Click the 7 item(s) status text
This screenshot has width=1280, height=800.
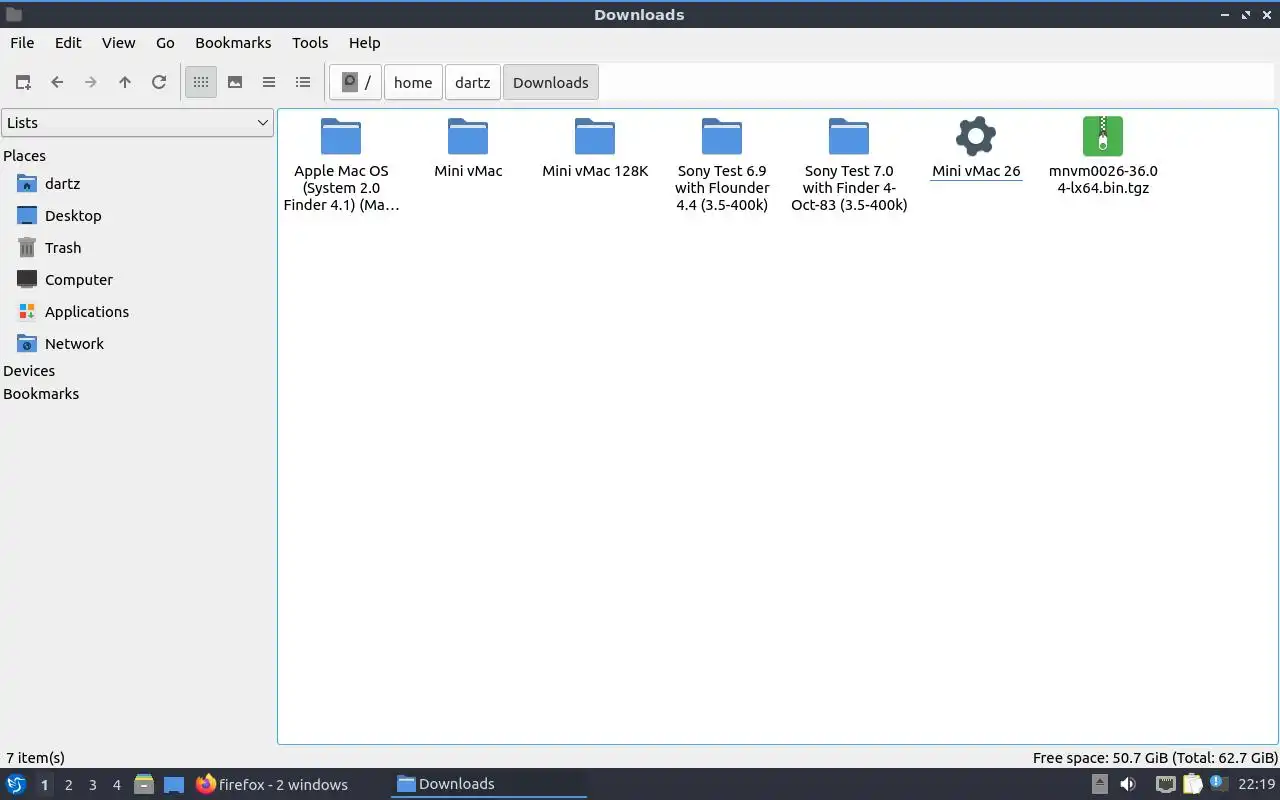pos(35,758)
